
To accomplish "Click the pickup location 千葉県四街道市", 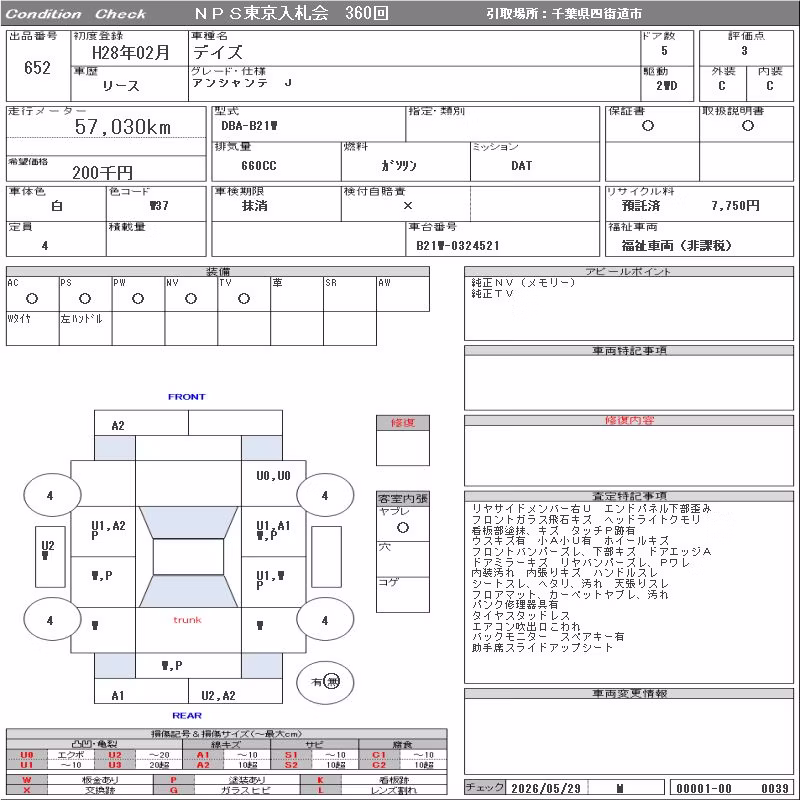I will (597, 14).
